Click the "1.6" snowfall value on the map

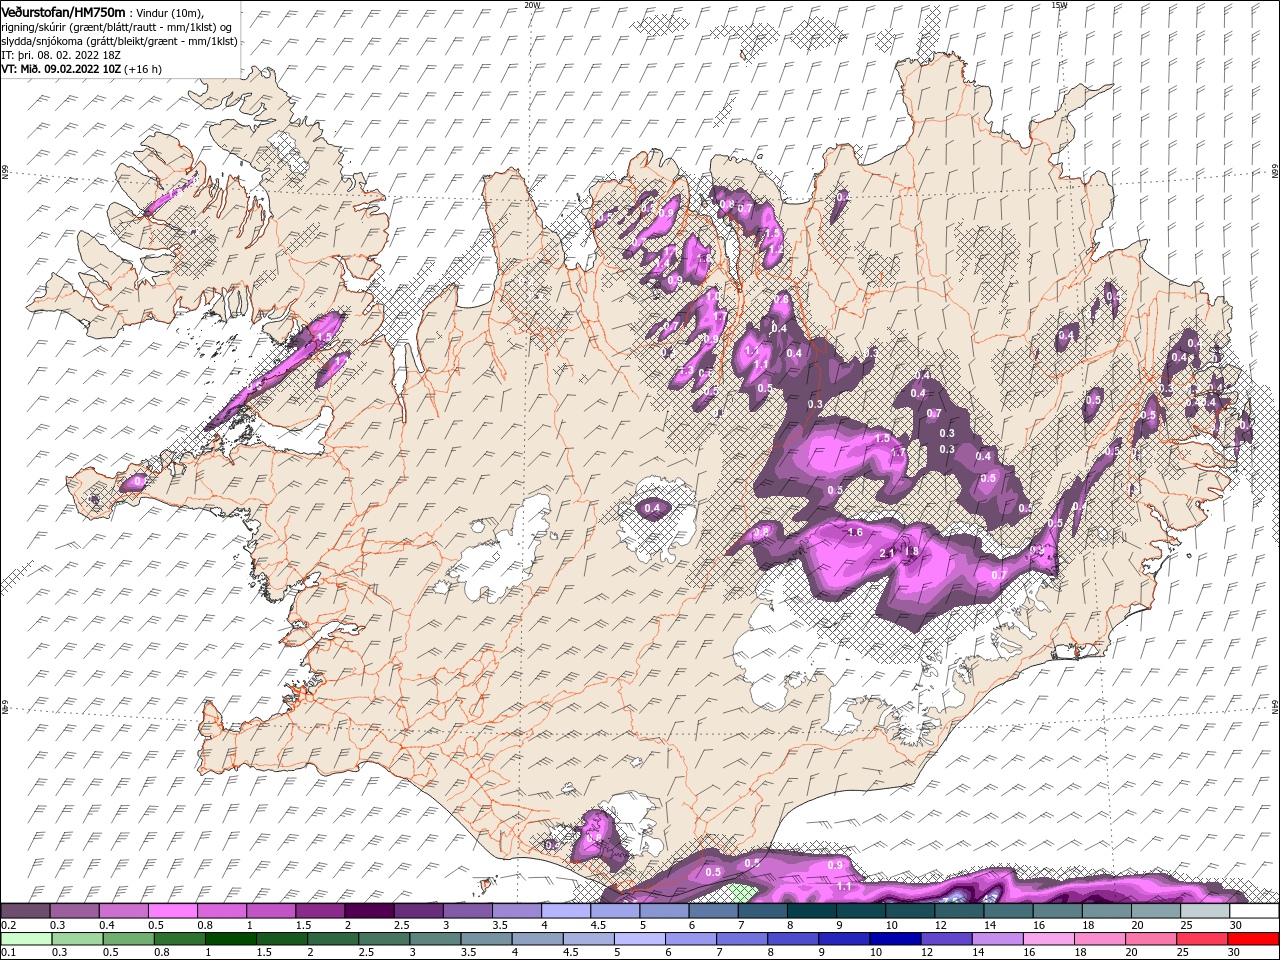tap(855, 532)
